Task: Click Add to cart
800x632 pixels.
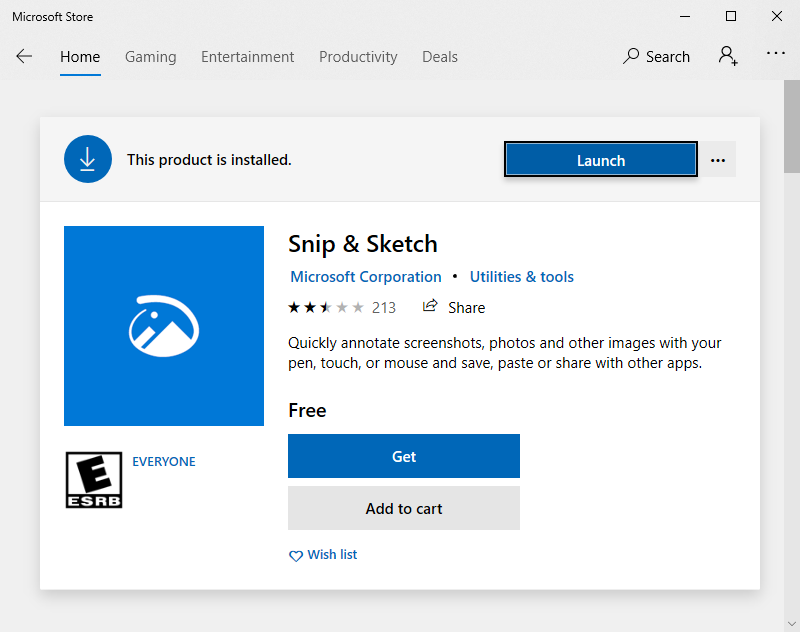Action: [x=404, y=508]
